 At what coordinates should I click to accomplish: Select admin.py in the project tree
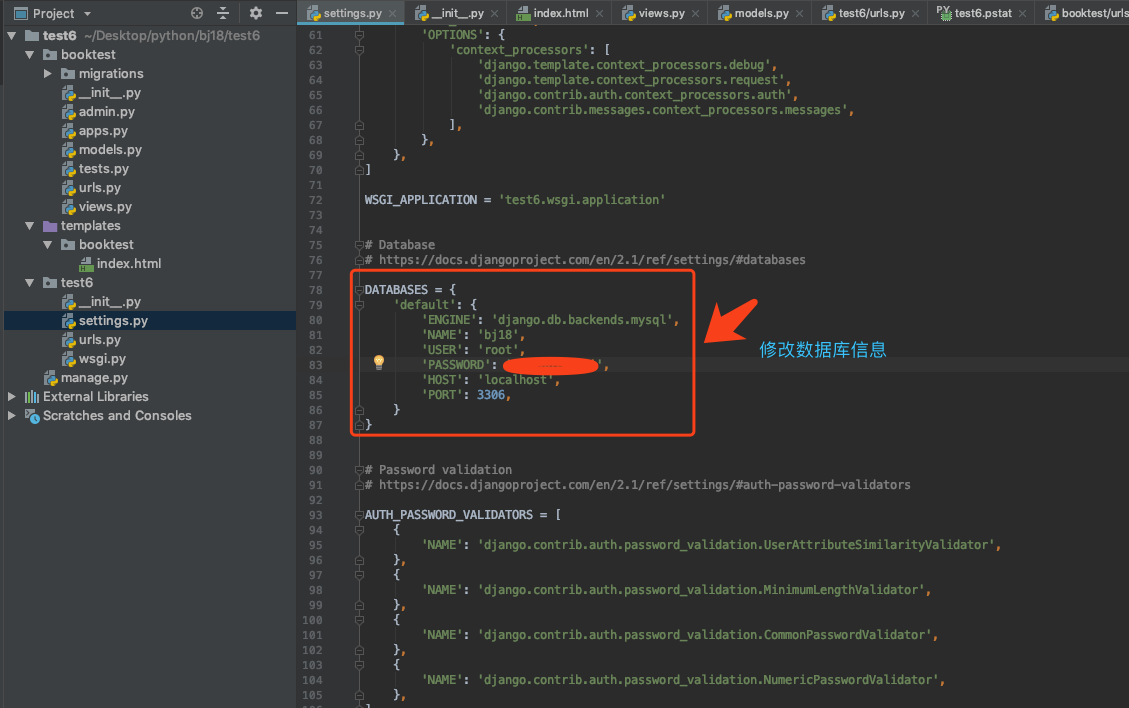point(107,112)
